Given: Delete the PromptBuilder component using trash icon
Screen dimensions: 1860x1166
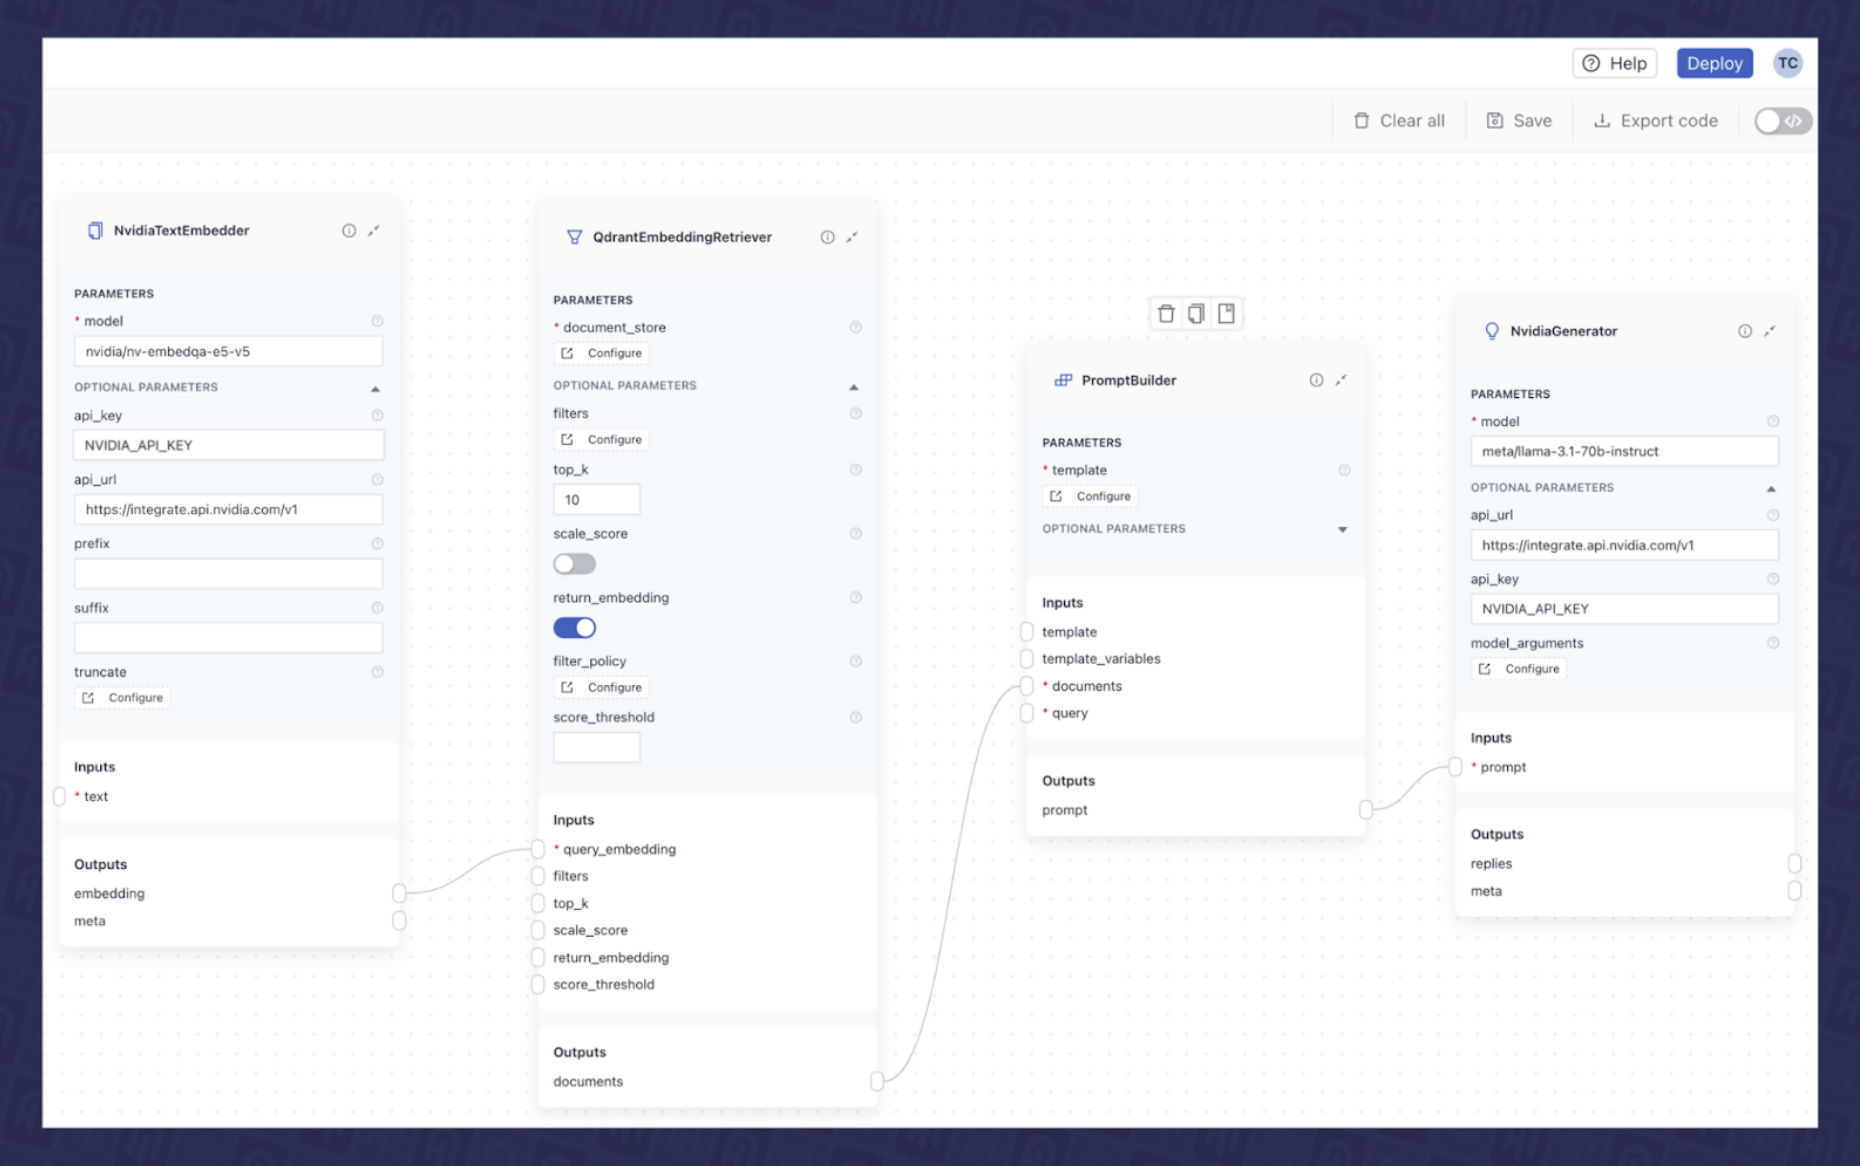Looking at the screenshot, I should pos(1166,313).
